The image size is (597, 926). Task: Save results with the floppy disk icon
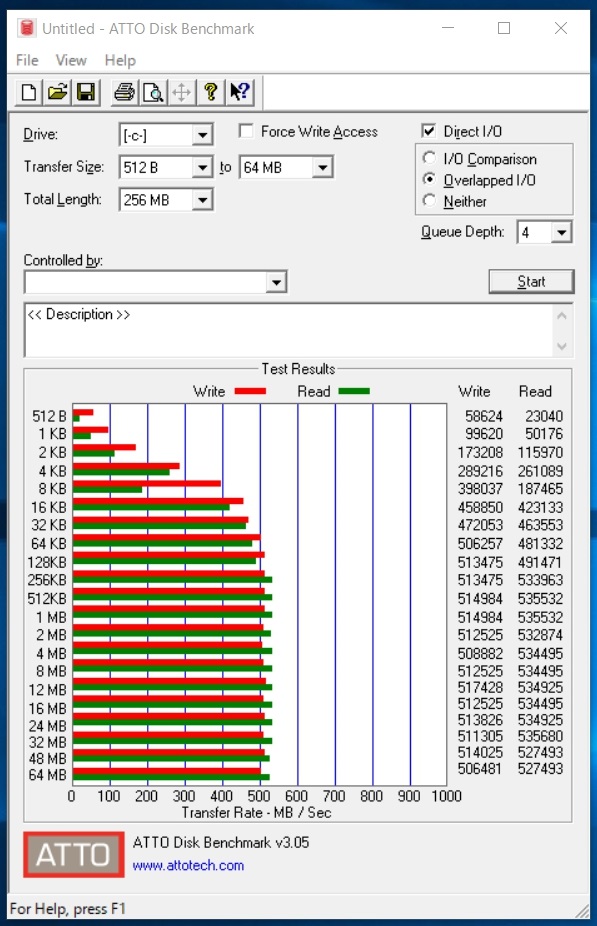86,93
